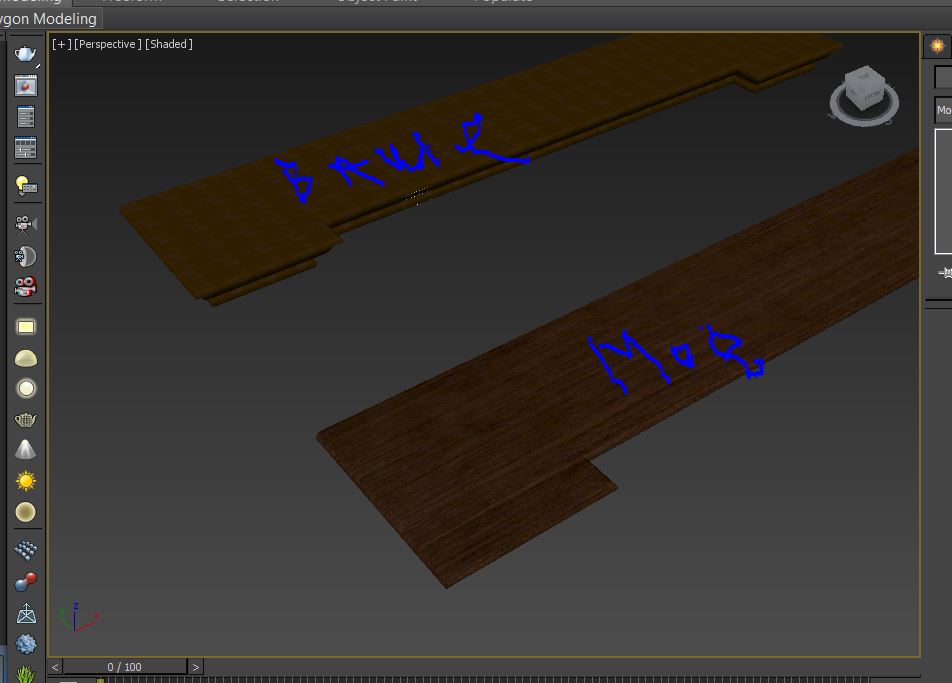Click the teapot Render Production icon

pyautogui.click(x=26, y=54)
